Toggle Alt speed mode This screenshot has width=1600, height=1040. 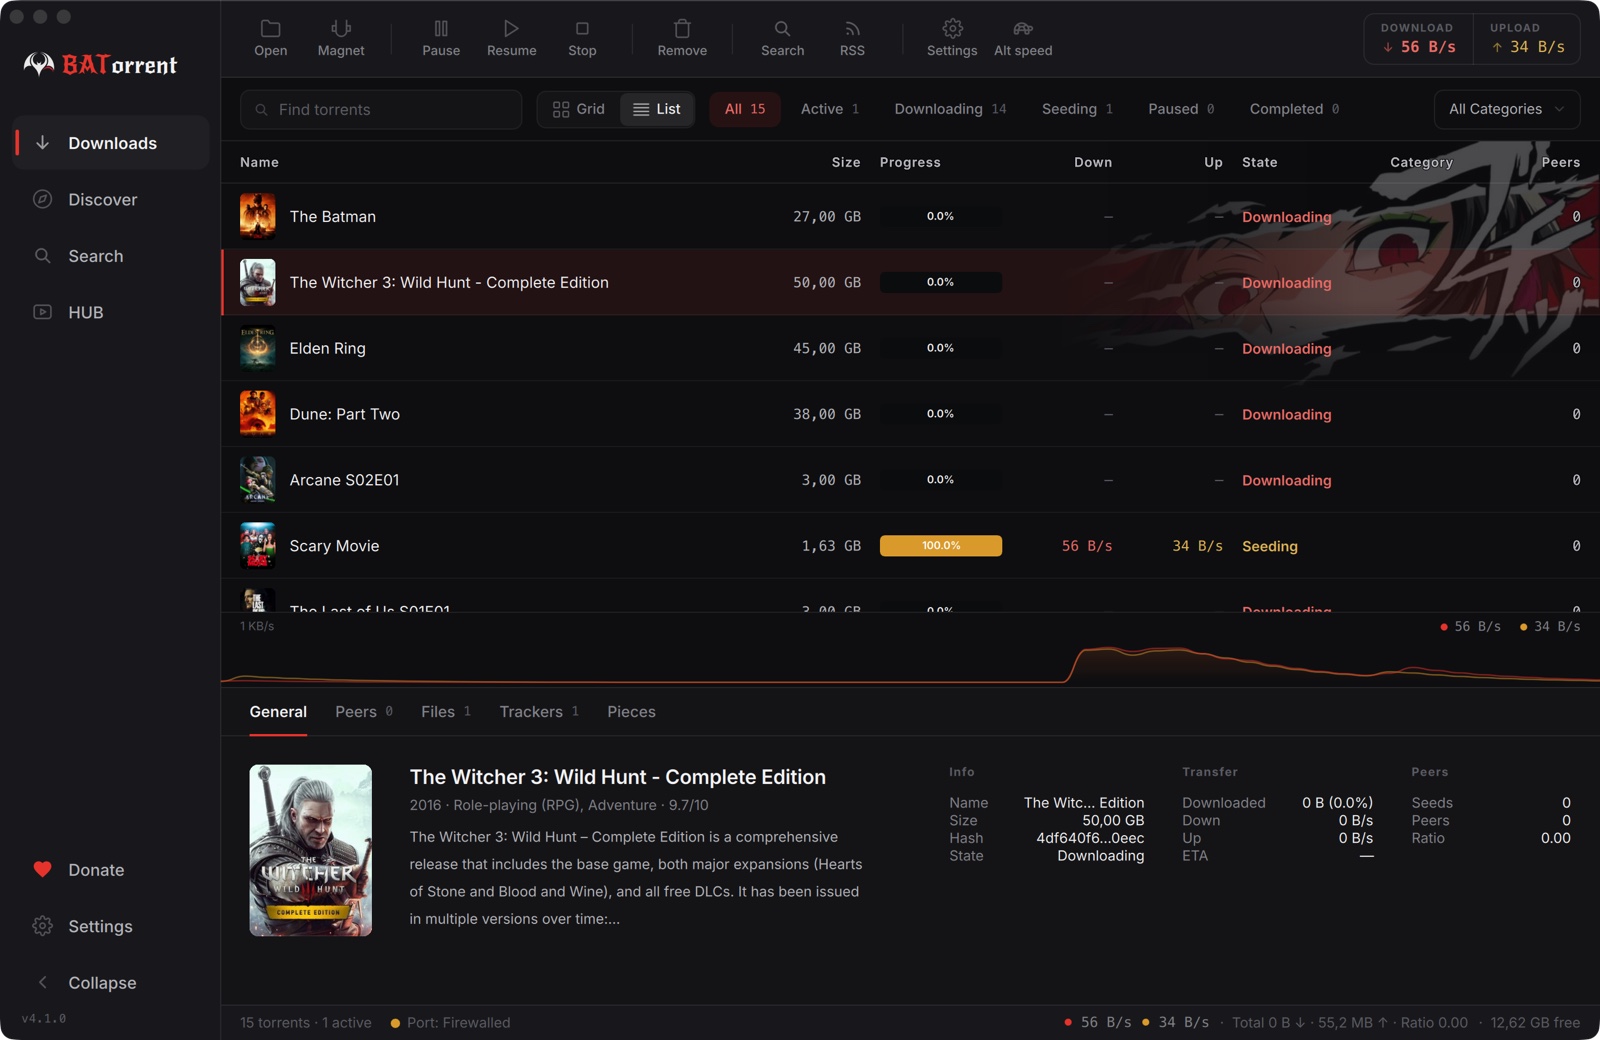pos(1023,38)
